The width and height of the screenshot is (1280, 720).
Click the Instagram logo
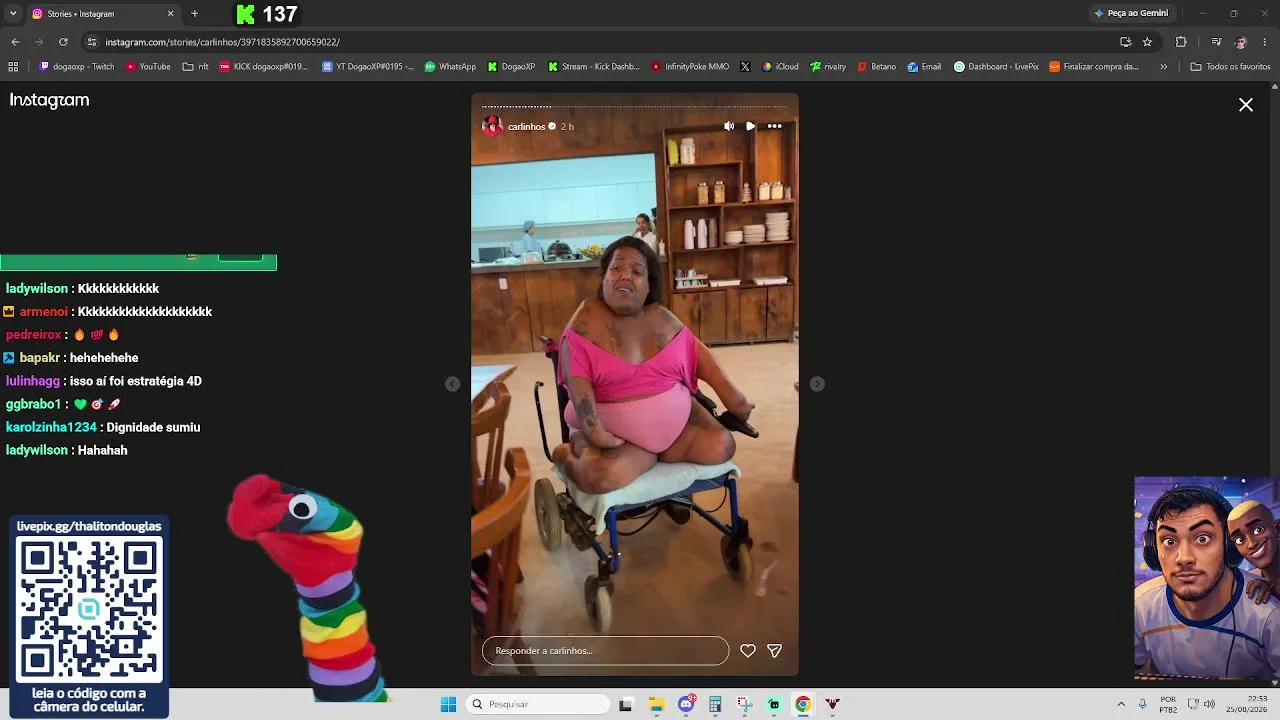pyautogui.click(x=49, y=101)
